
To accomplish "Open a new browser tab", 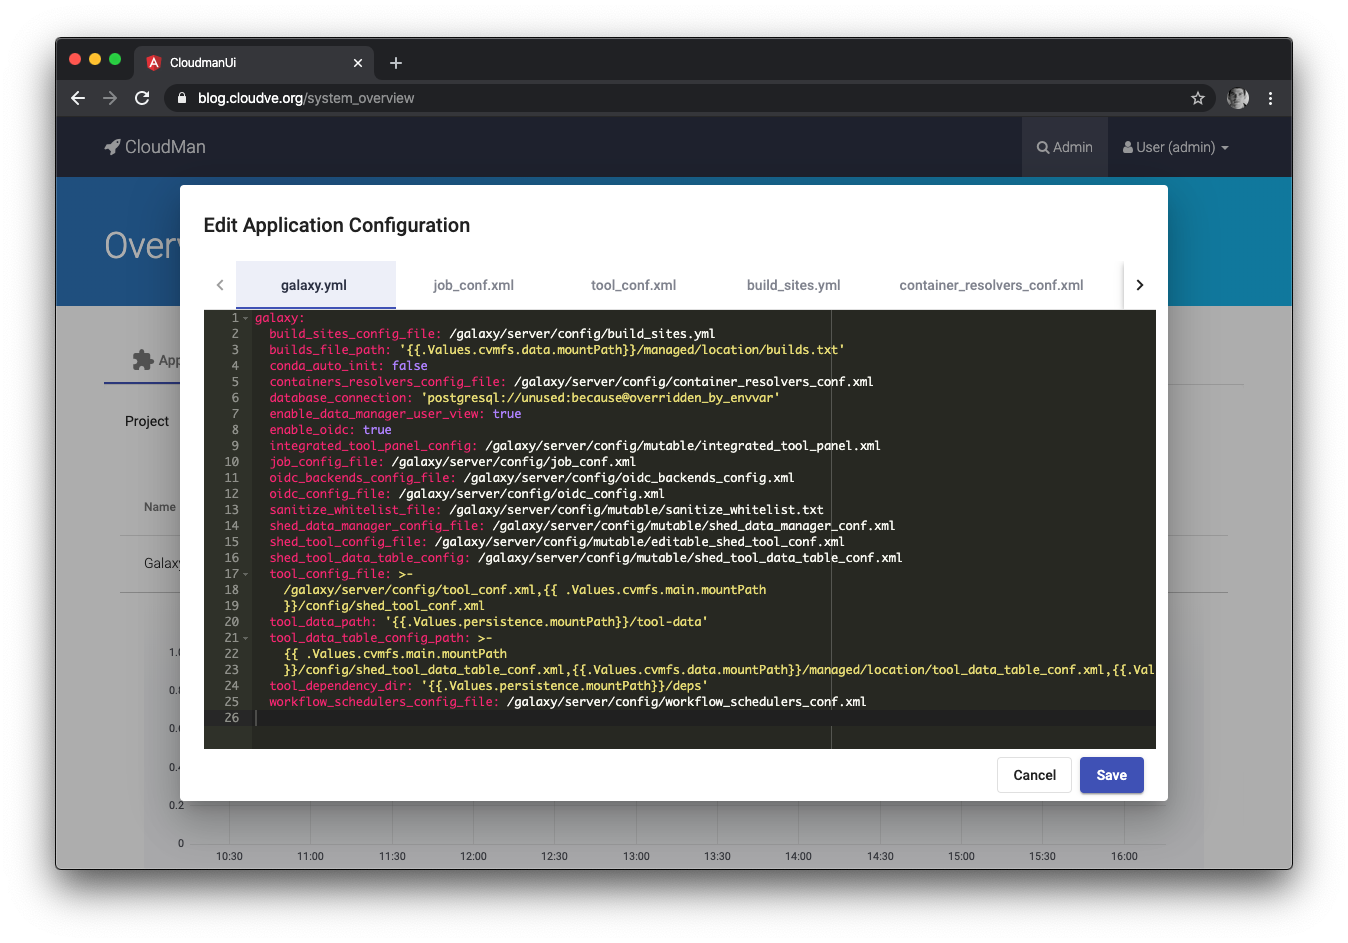I will coord(396,63).
